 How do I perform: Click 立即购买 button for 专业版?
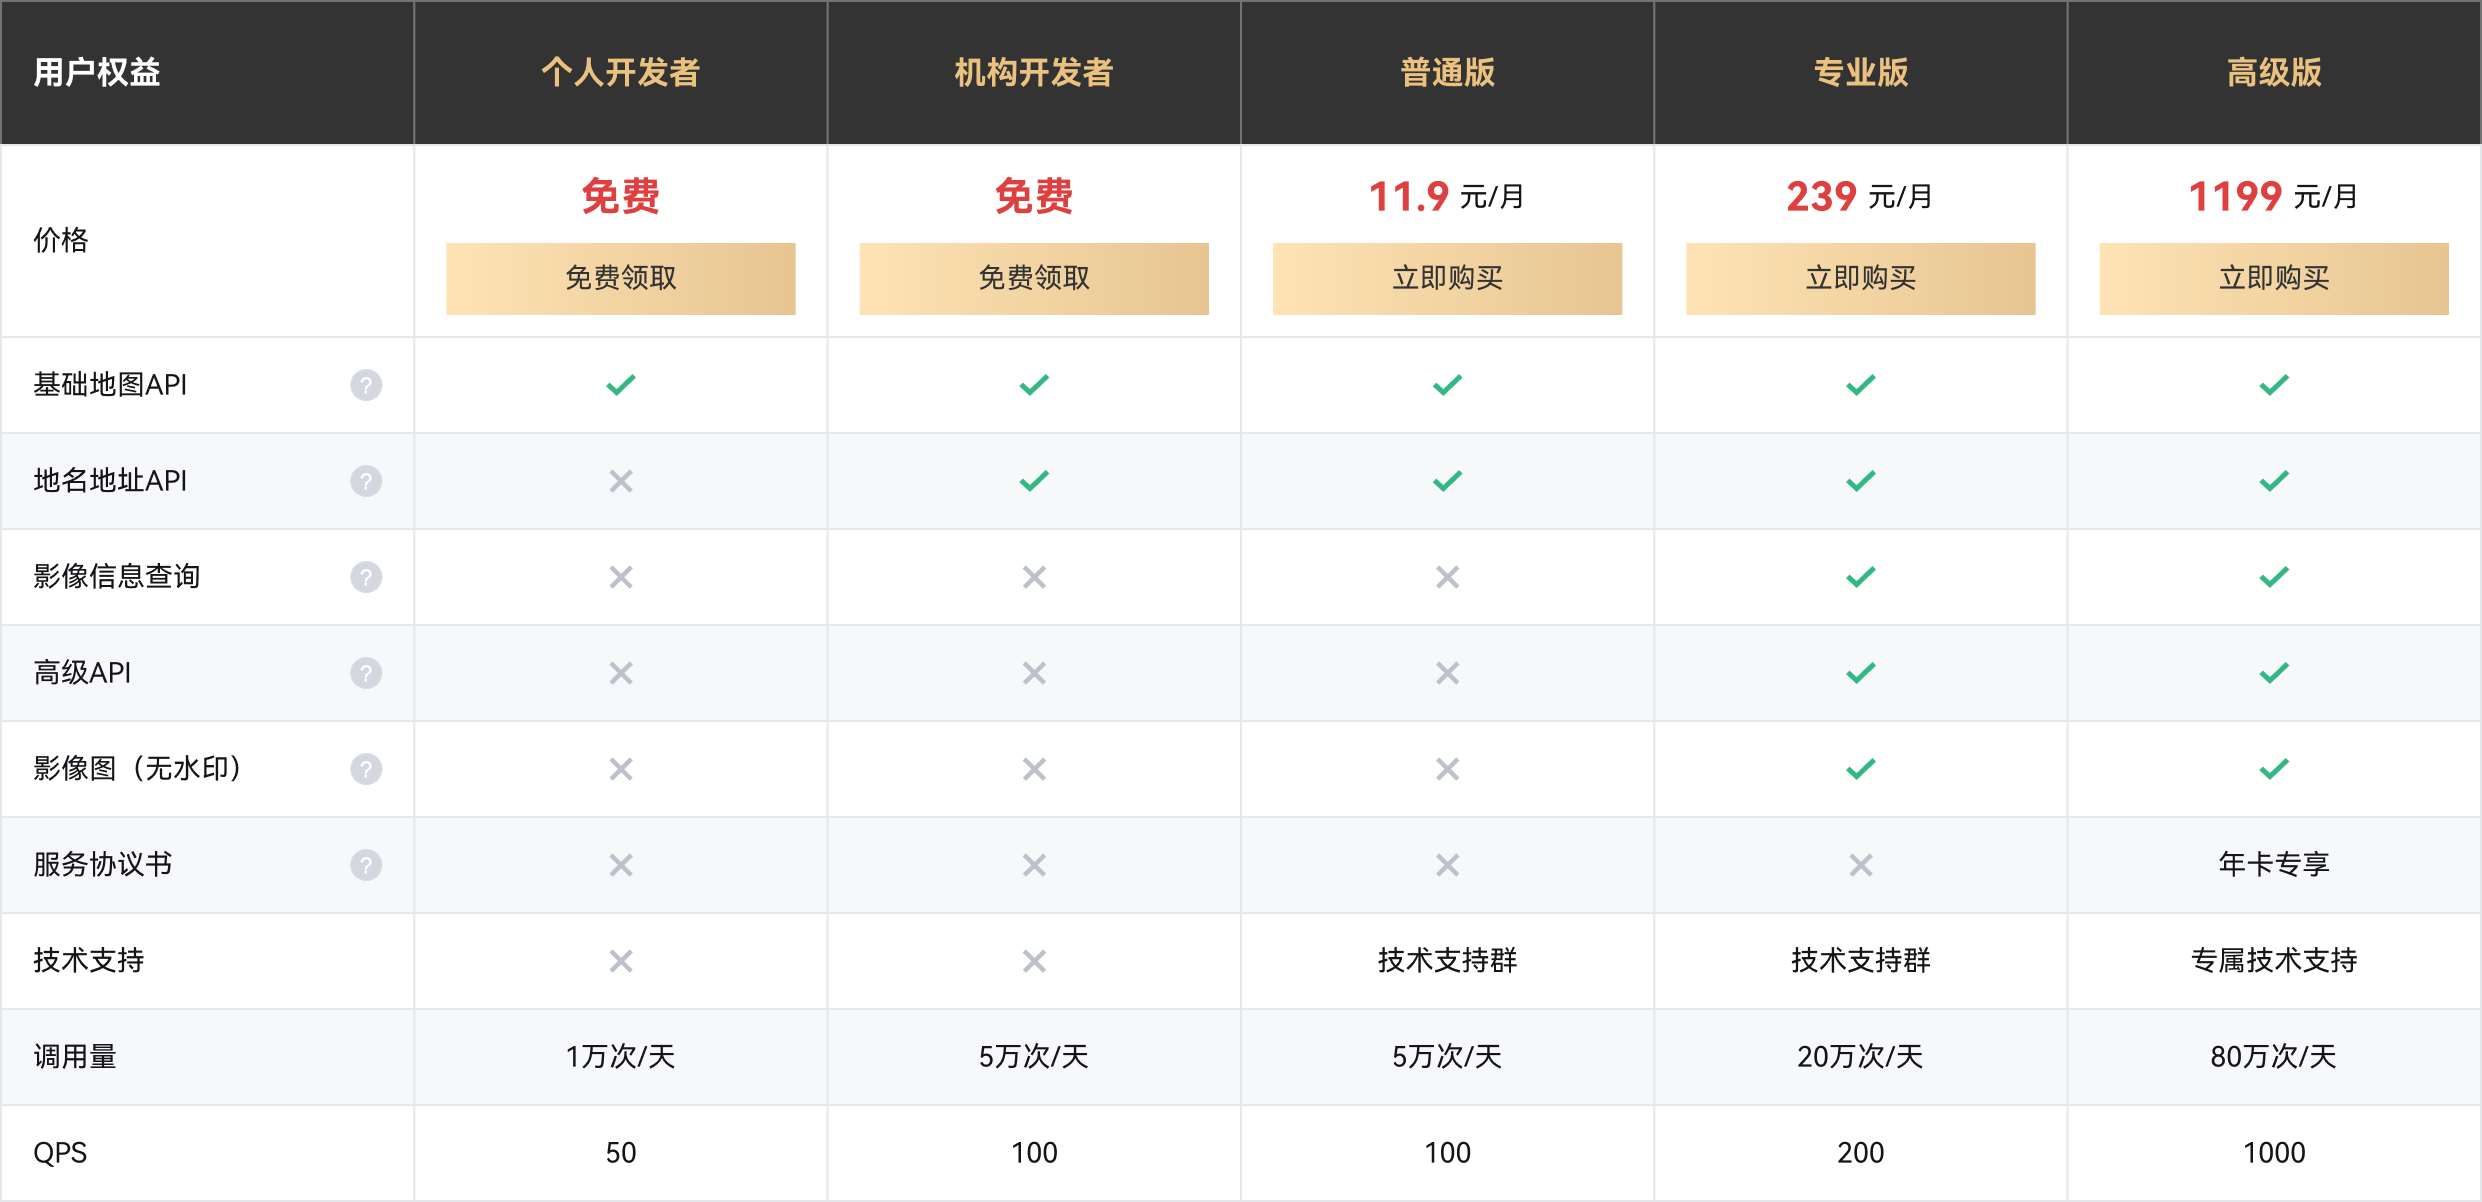pyautogui.click(x=1860, y=278)
